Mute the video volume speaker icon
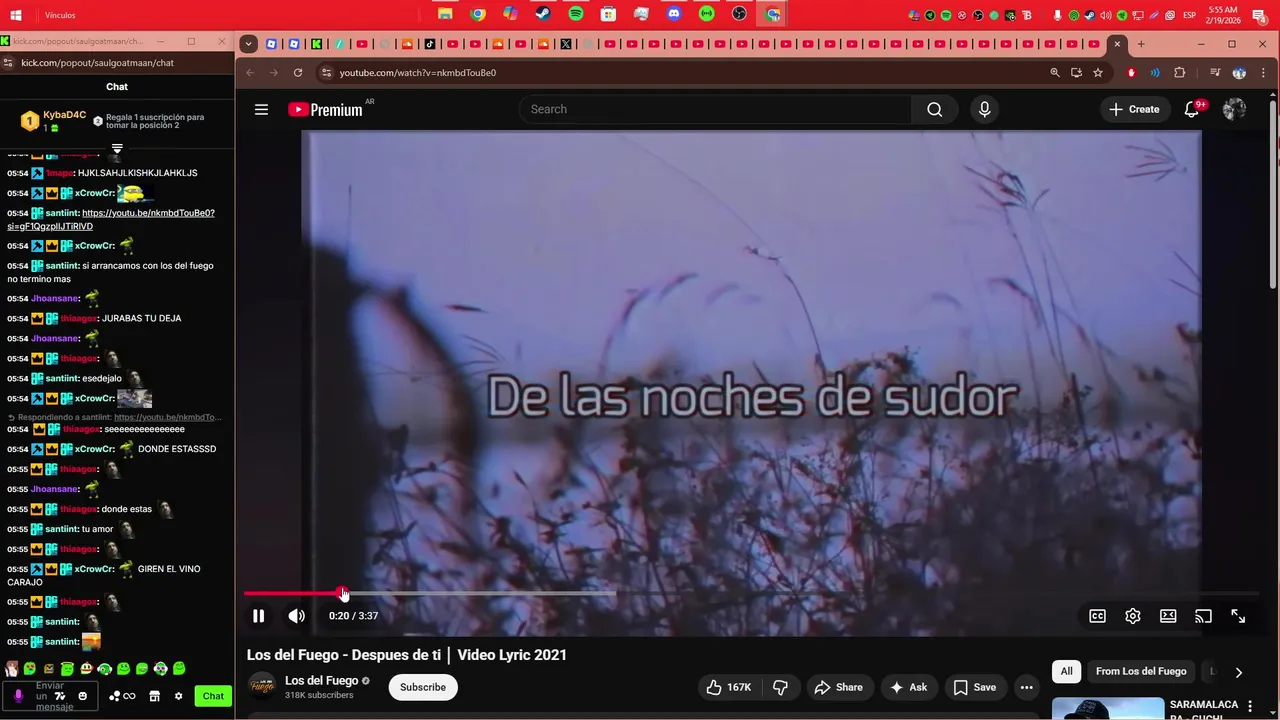The height and width of the screenshot is (720, 1280). click(296, 616)
